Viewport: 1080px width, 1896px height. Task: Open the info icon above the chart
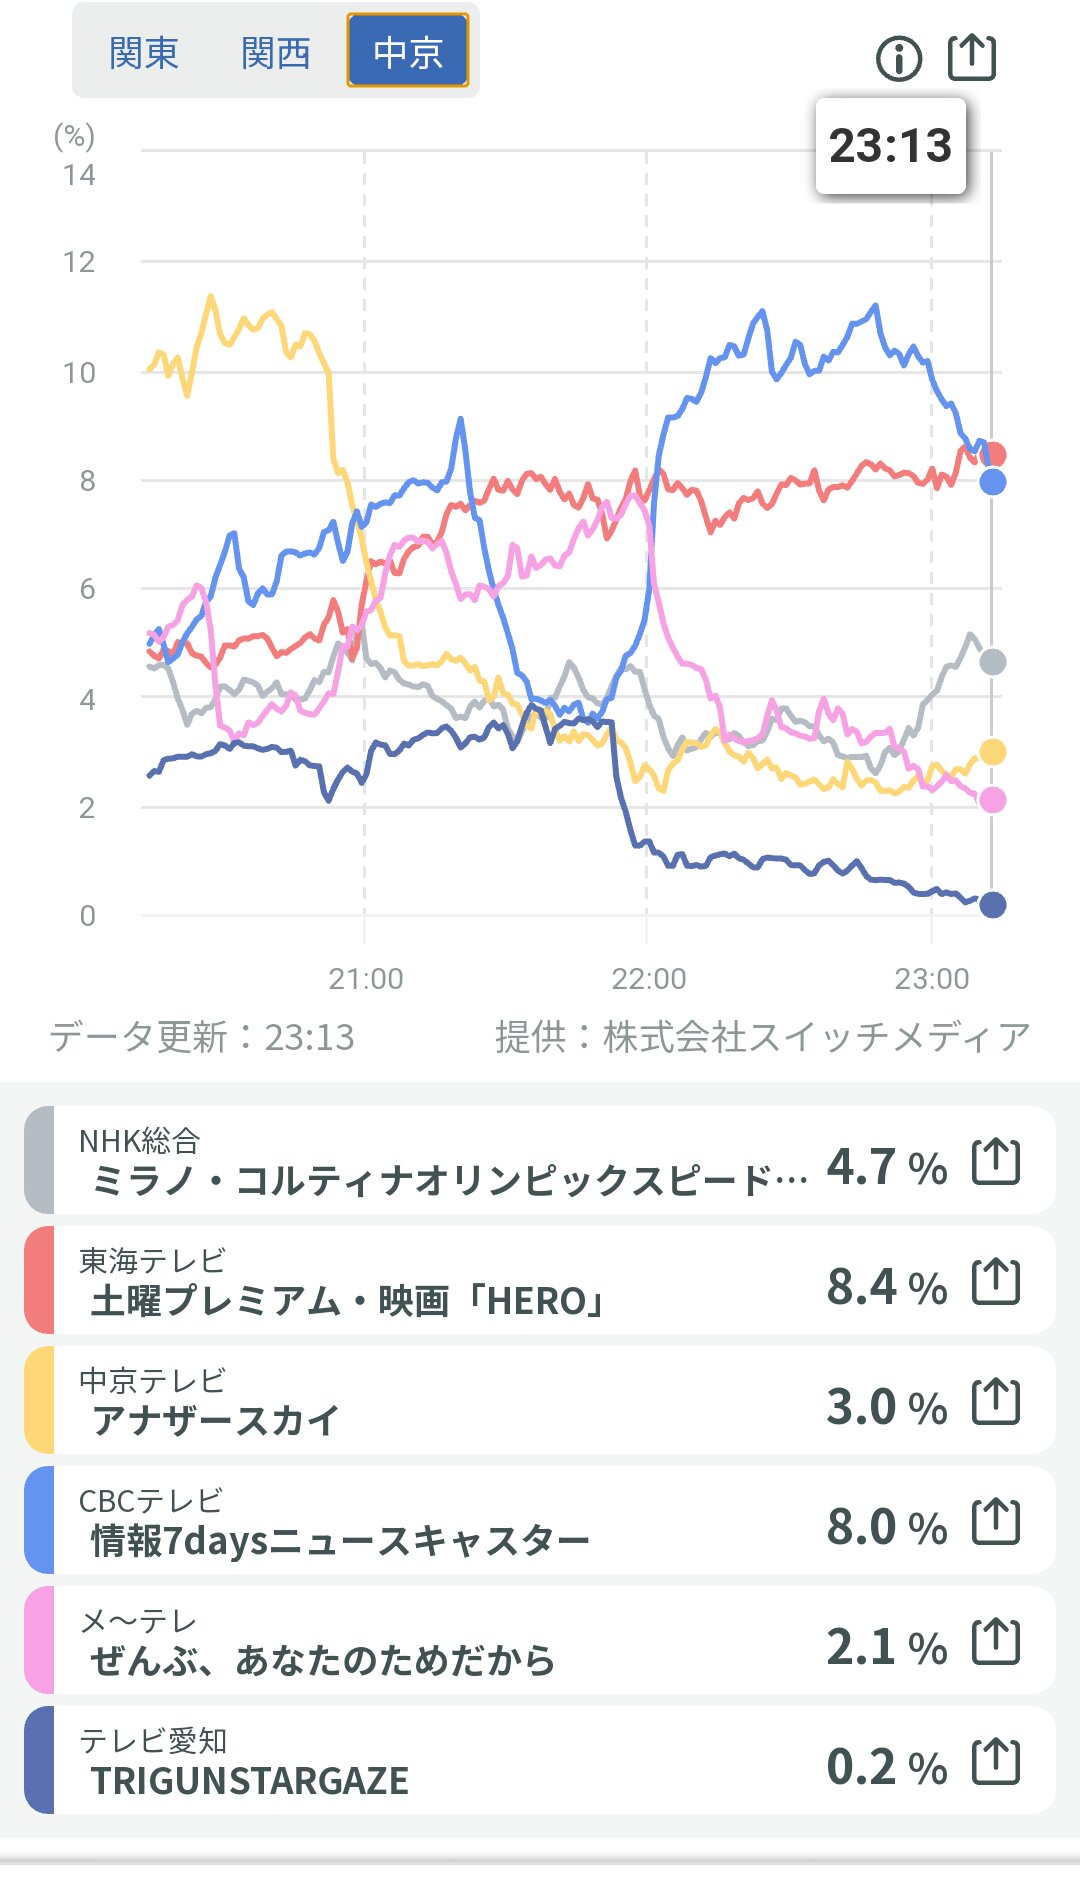click(898, 59)
